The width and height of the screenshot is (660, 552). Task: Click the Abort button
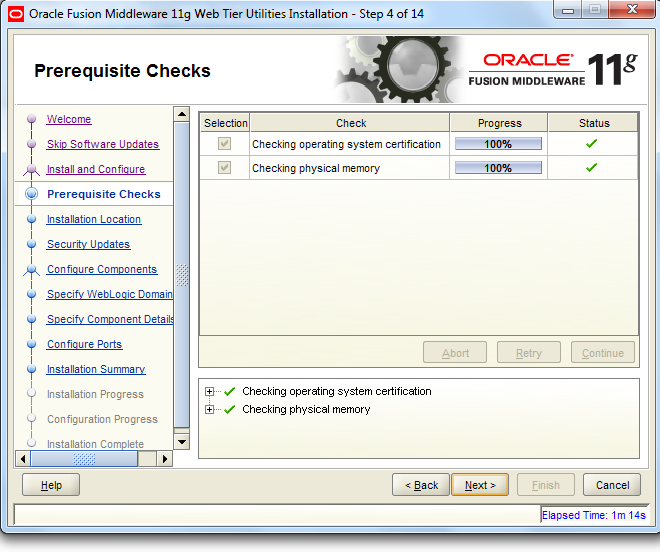click(455, 352)
